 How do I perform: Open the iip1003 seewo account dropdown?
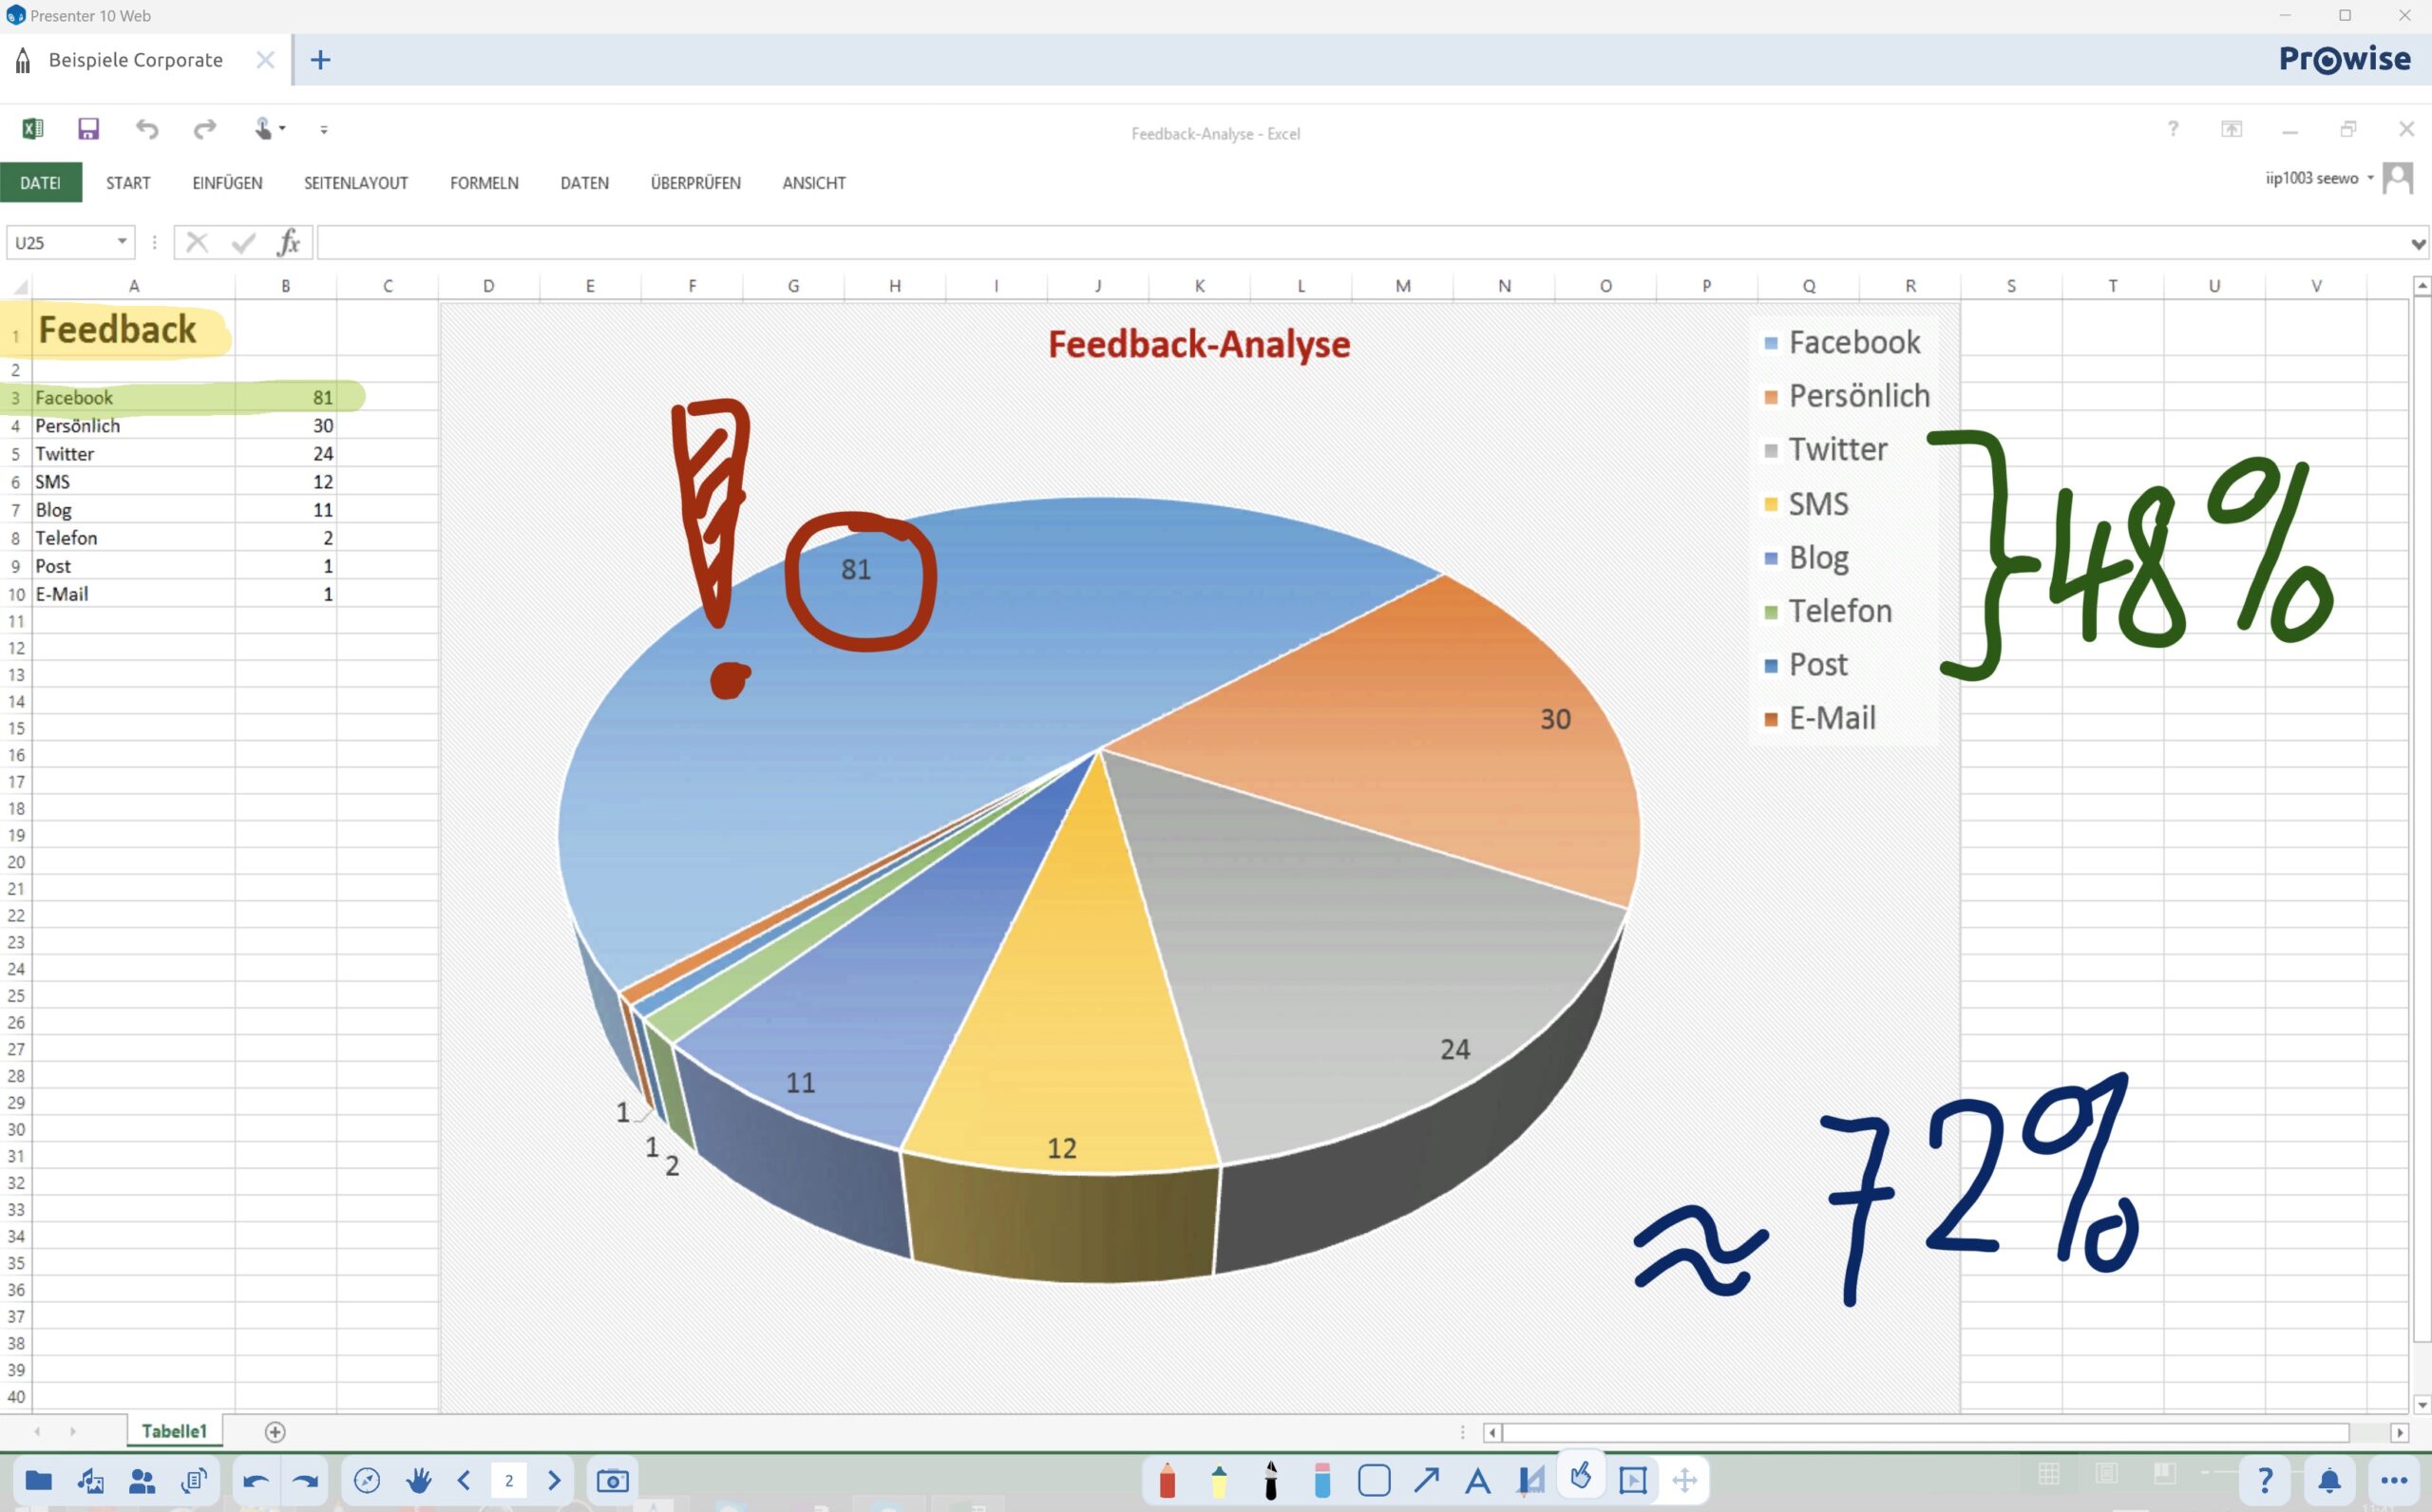coord(2319,178)
